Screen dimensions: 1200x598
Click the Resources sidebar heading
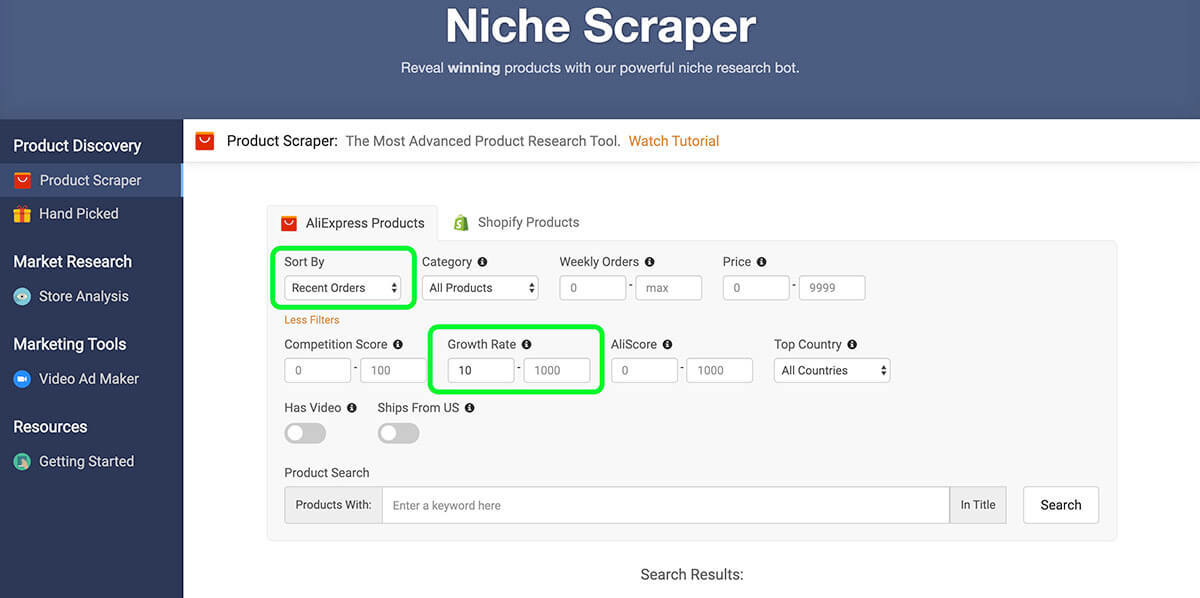pos(50,427)
